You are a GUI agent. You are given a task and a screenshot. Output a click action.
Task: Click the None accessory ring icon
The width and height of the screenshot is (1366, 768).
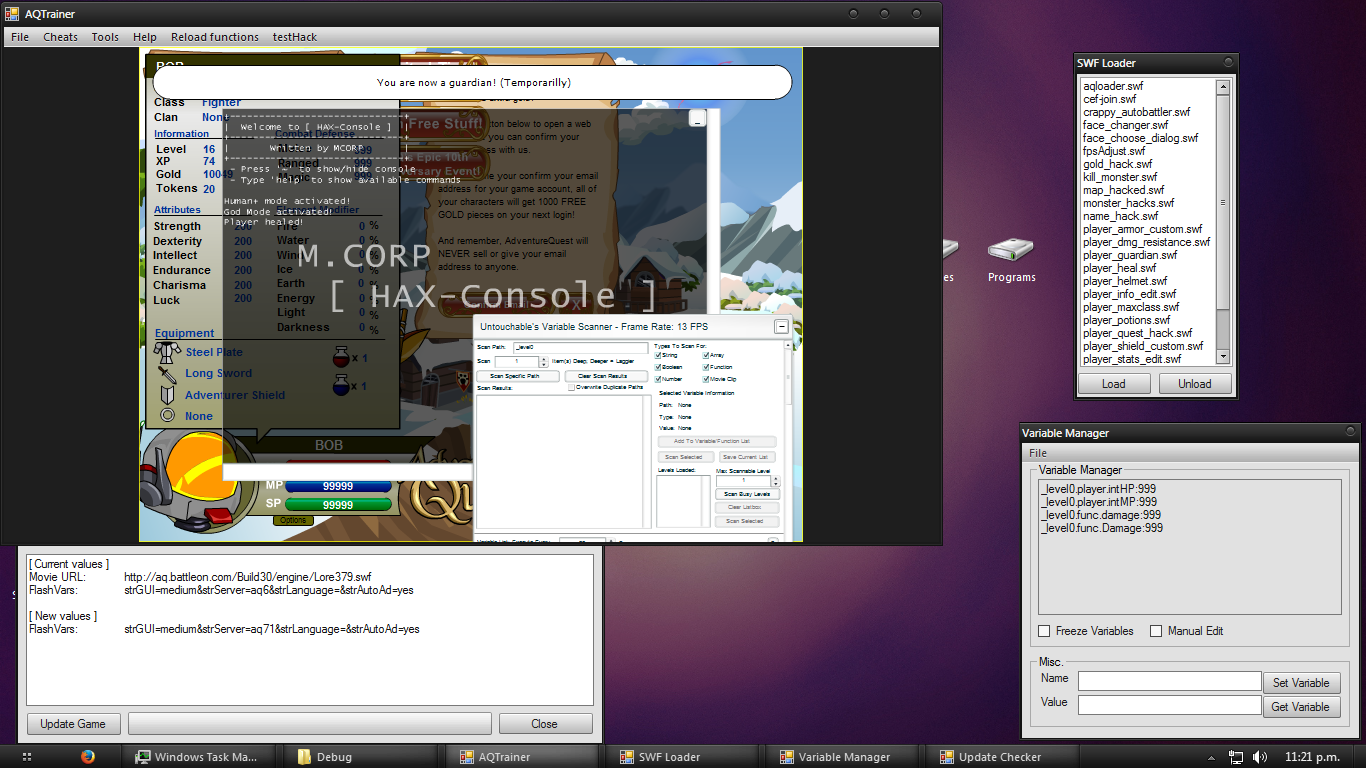click(167, 415)
